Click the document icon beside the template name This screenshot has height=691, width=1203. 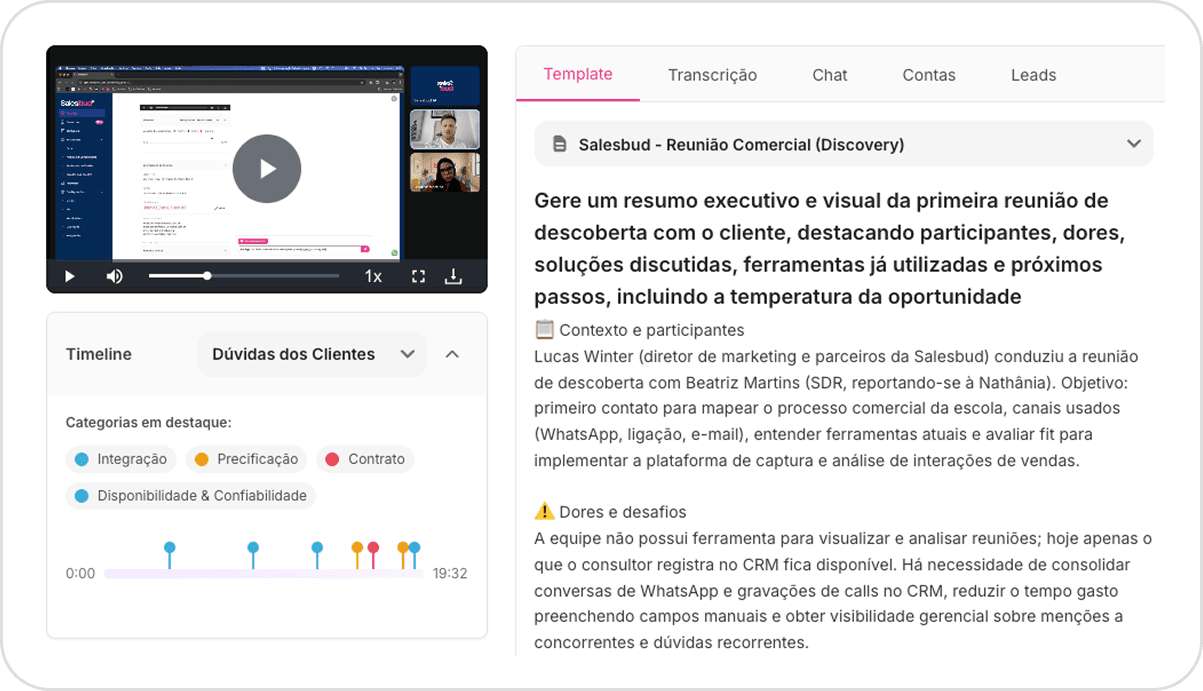pyautogui.click(x=560, y=144)
